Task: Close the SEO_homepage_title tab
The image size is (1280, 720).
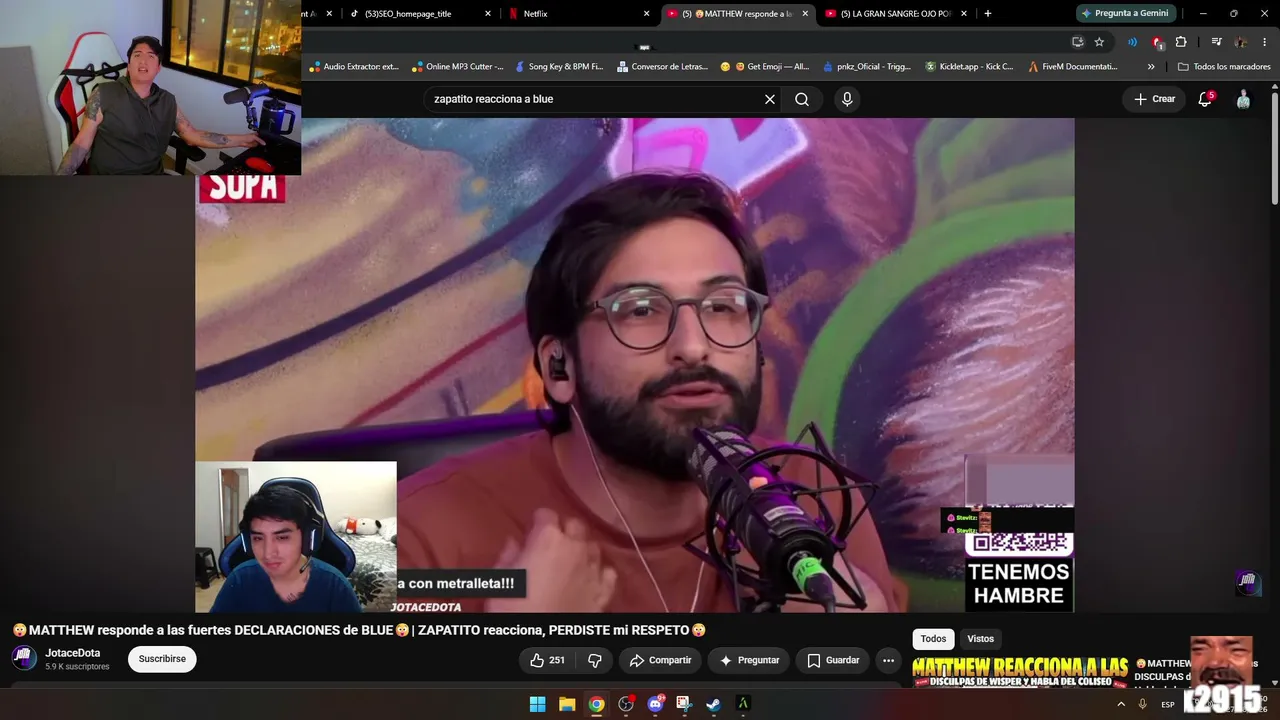Action: pos(488,13)
